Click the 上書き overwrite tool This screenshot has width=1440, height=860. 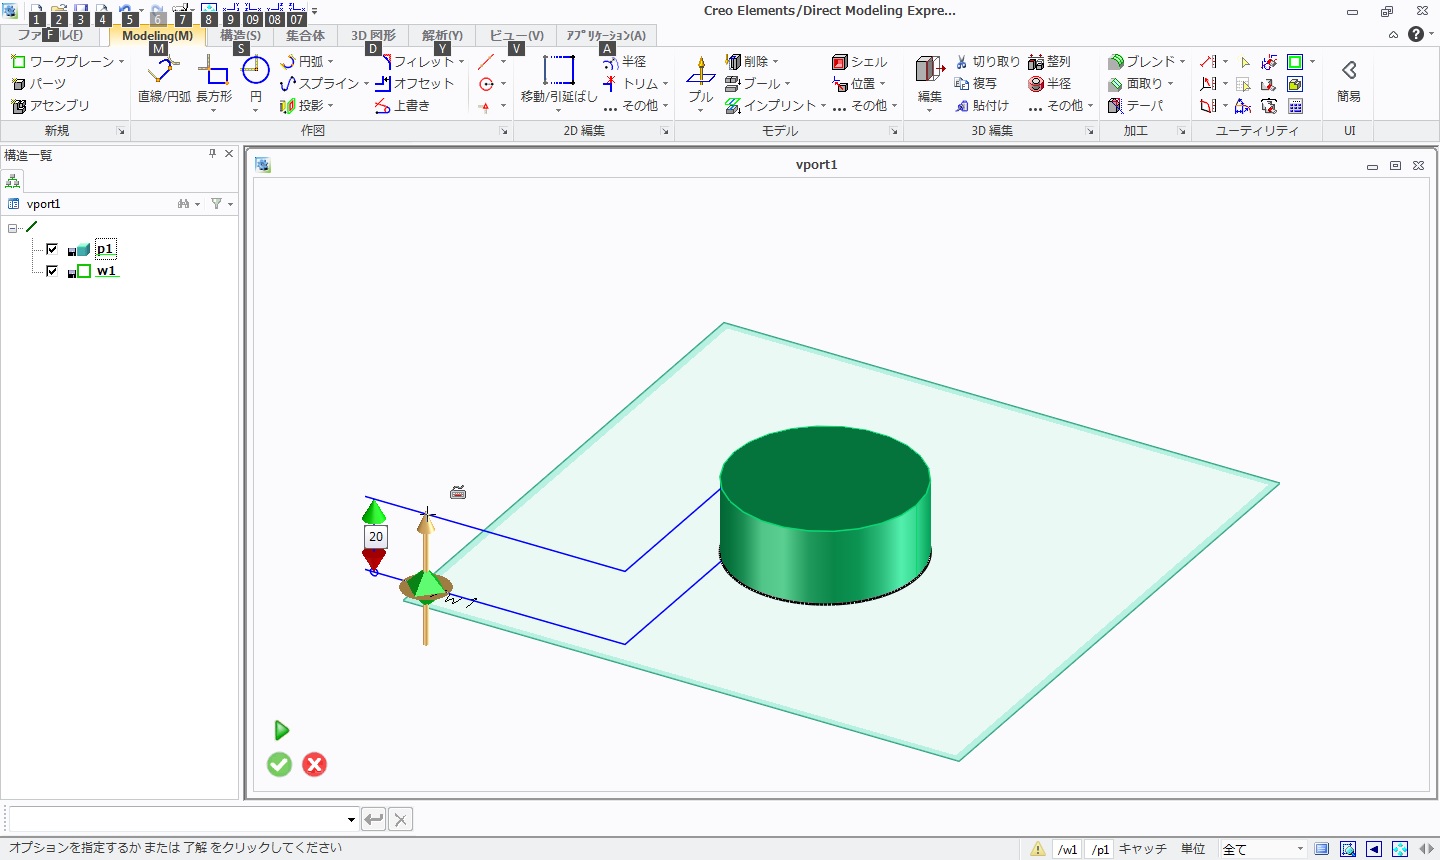point(403,105)
